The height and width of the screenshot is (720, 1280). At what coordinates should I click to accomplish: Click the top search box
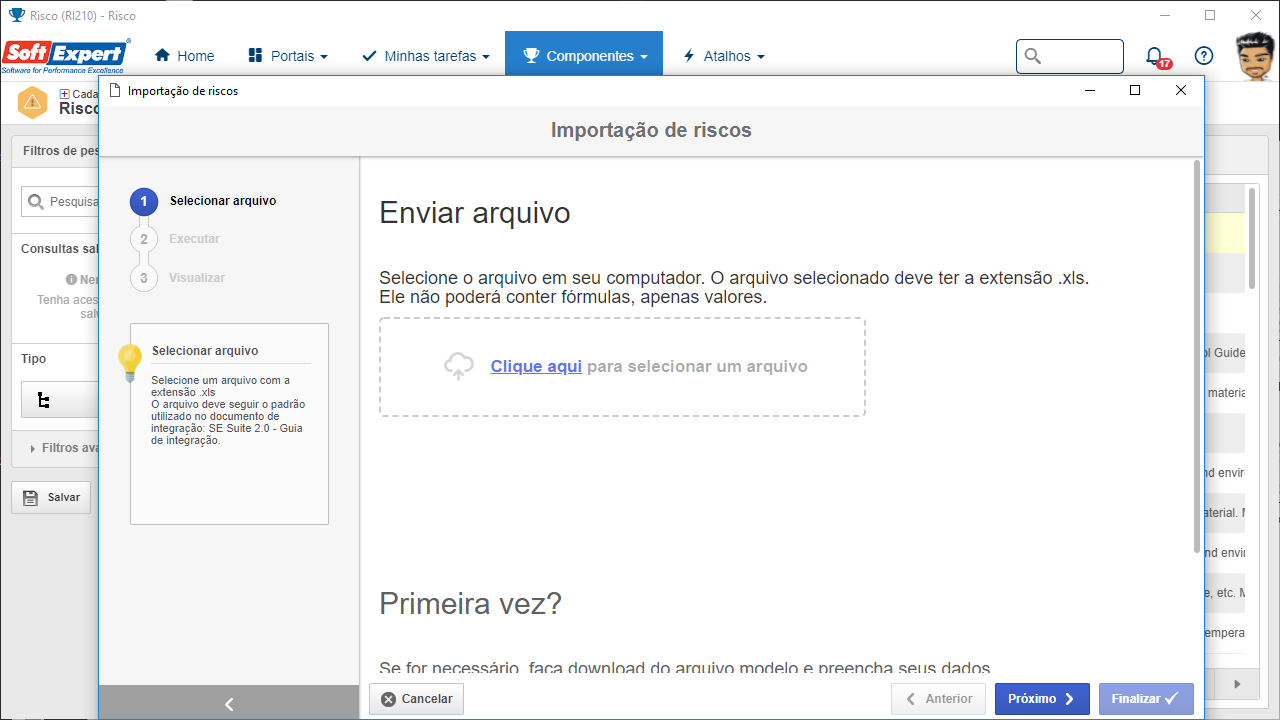point(1070,56)
